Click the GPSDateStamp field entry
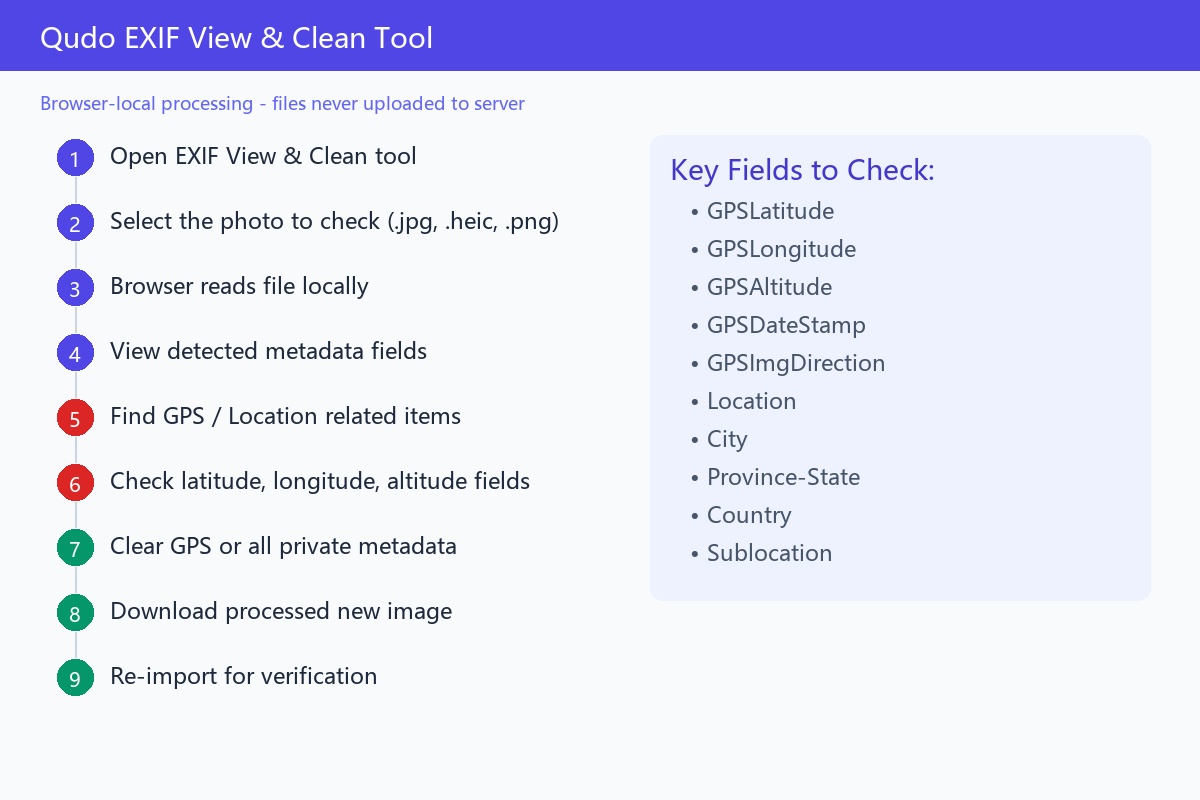1200x800 pixels. (x=778, y=325)
